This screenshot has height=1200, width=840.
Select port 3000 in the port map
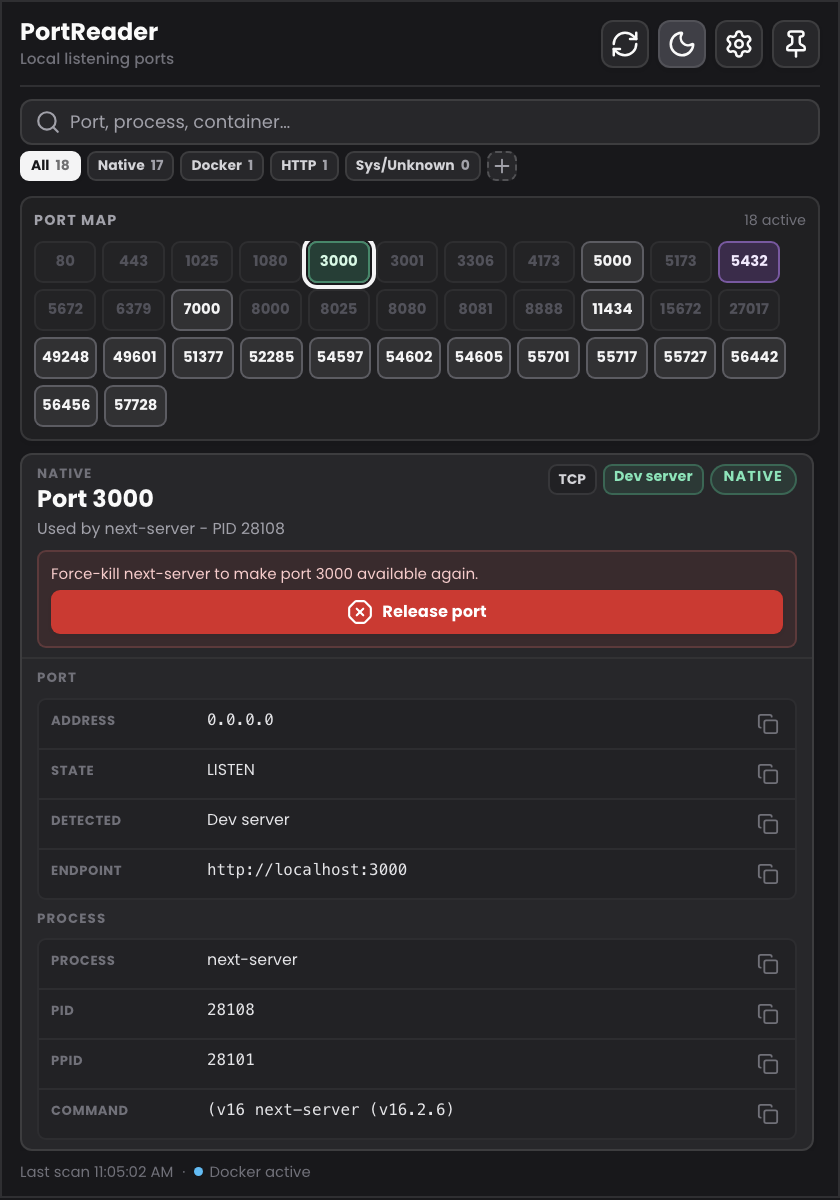coord(339,261)
